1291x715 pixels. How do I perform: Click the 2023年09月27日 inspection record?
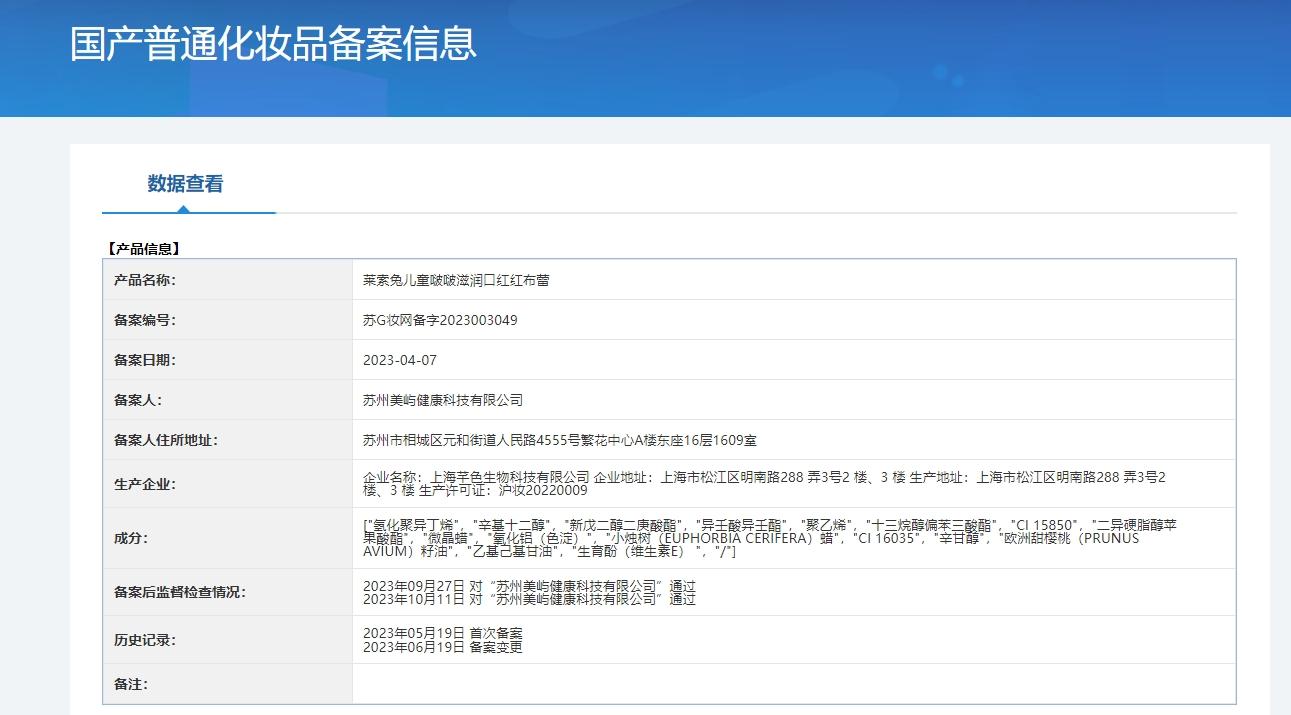pyautogui.click(x=529, y=586)
